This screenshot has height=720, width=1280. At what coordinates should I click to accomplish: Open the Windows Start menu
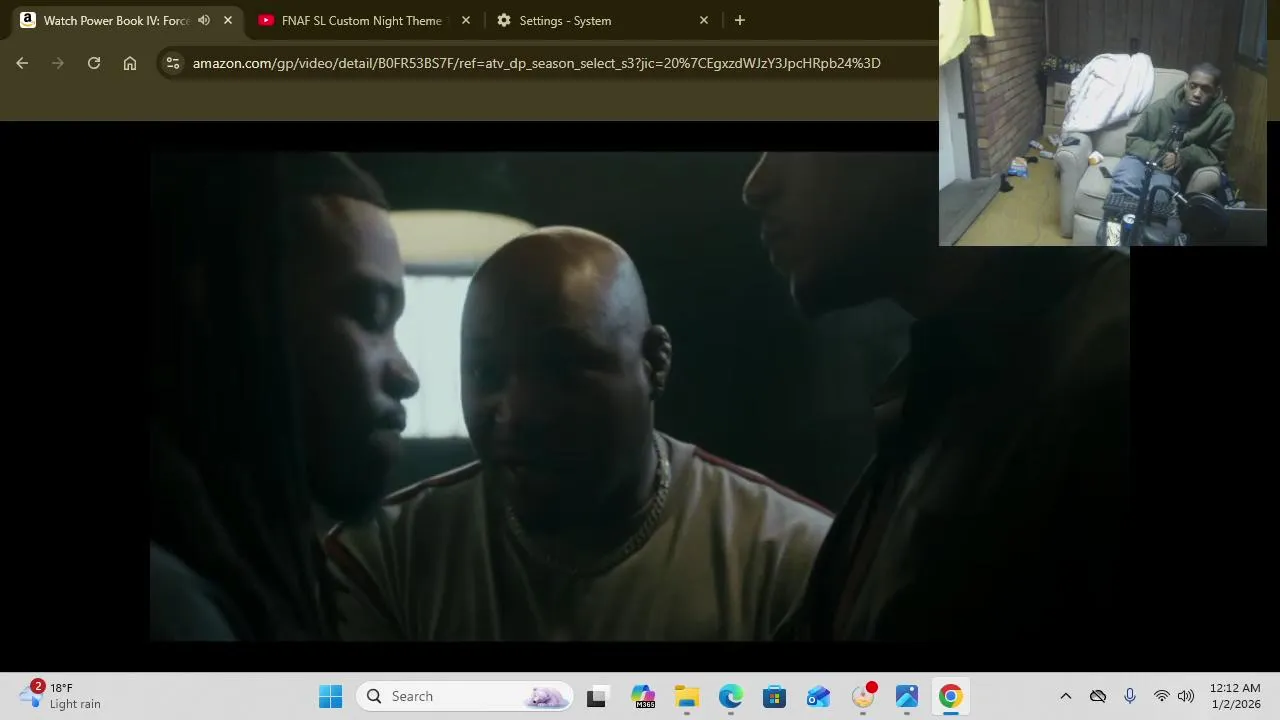331,696
